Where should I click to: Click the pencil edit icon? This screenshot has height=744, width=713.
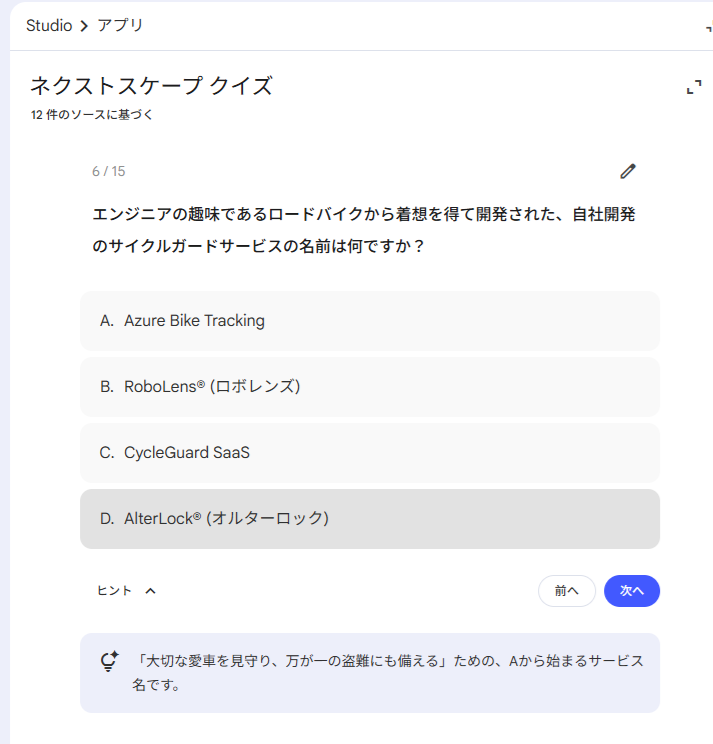(x=628, y=171)
